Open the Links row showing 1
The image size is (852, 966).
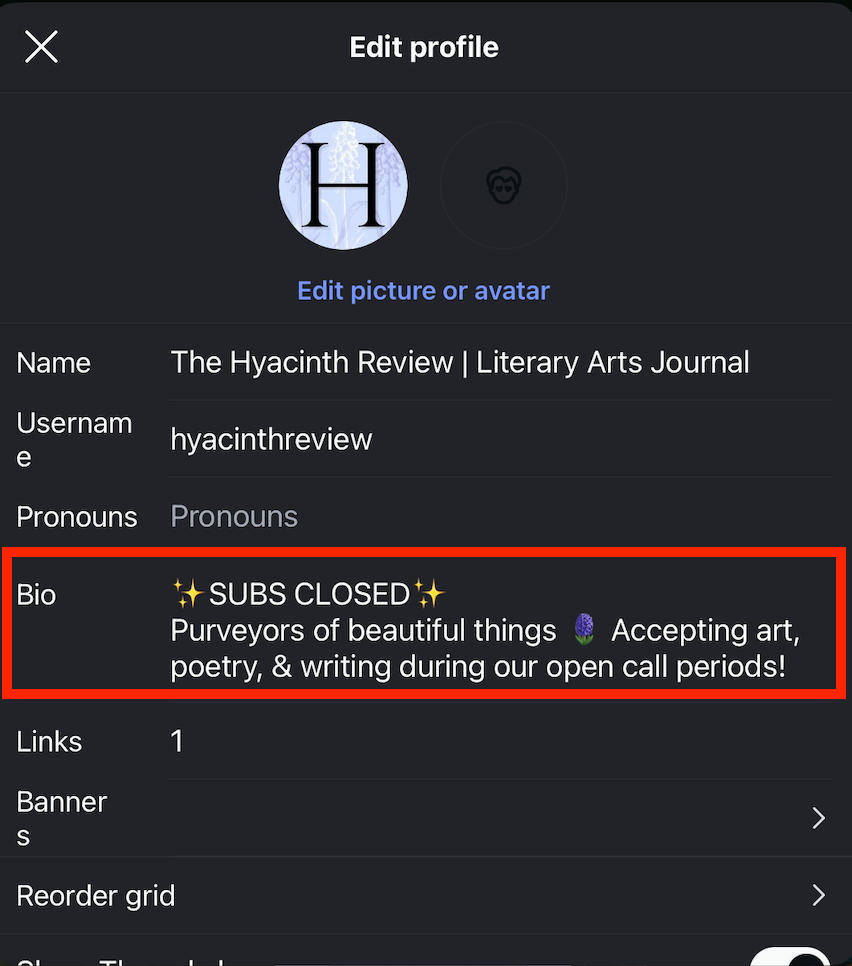426,741
